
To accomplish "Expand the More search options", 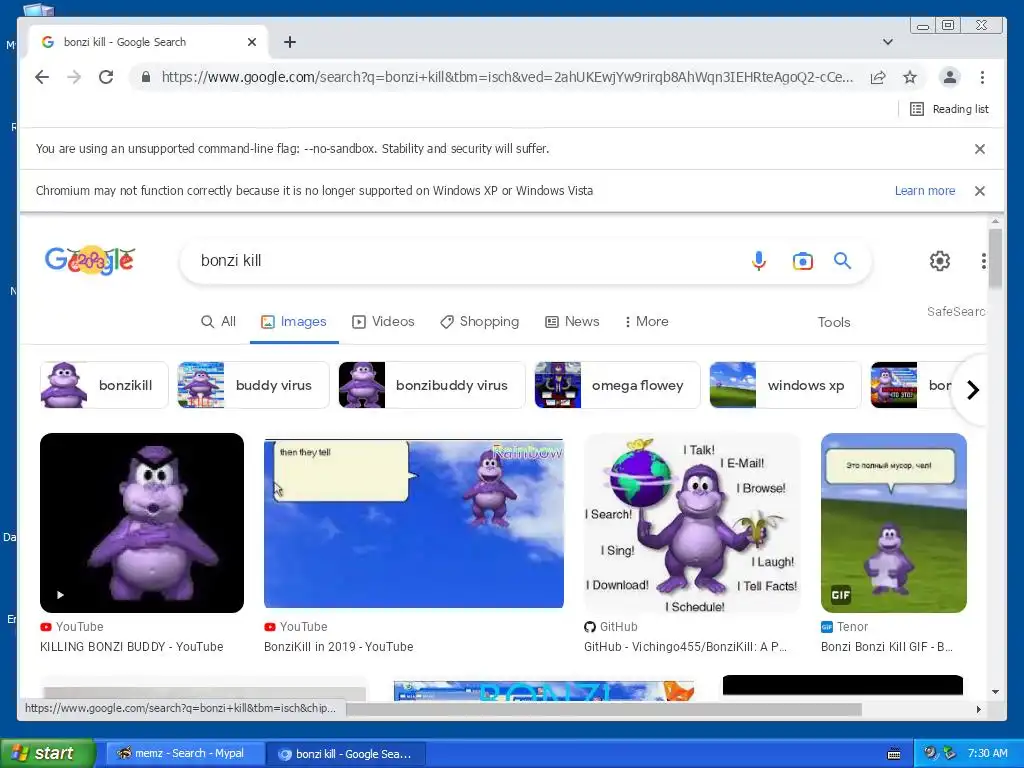I will click(646, 321).
